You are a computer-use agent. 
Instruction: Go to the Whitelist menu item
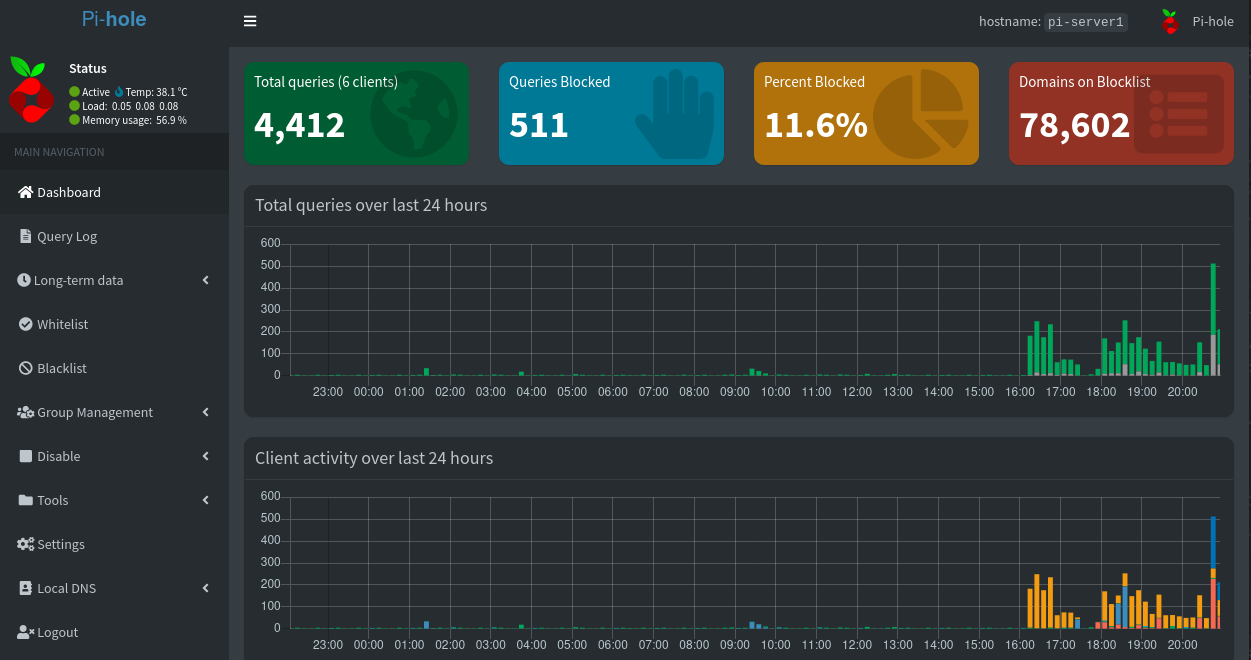pyautogui.click(x=114, y=324)
